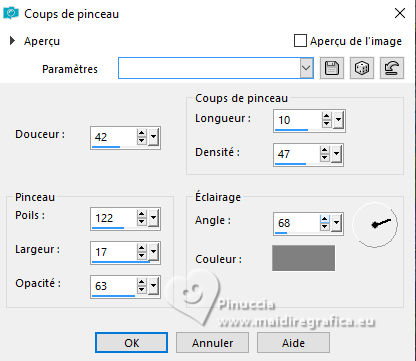This screenshot has height=361, width=416.
Task: Click the randomize parameters dice icon
Action: pyautogui.click(x=362, y=68)
